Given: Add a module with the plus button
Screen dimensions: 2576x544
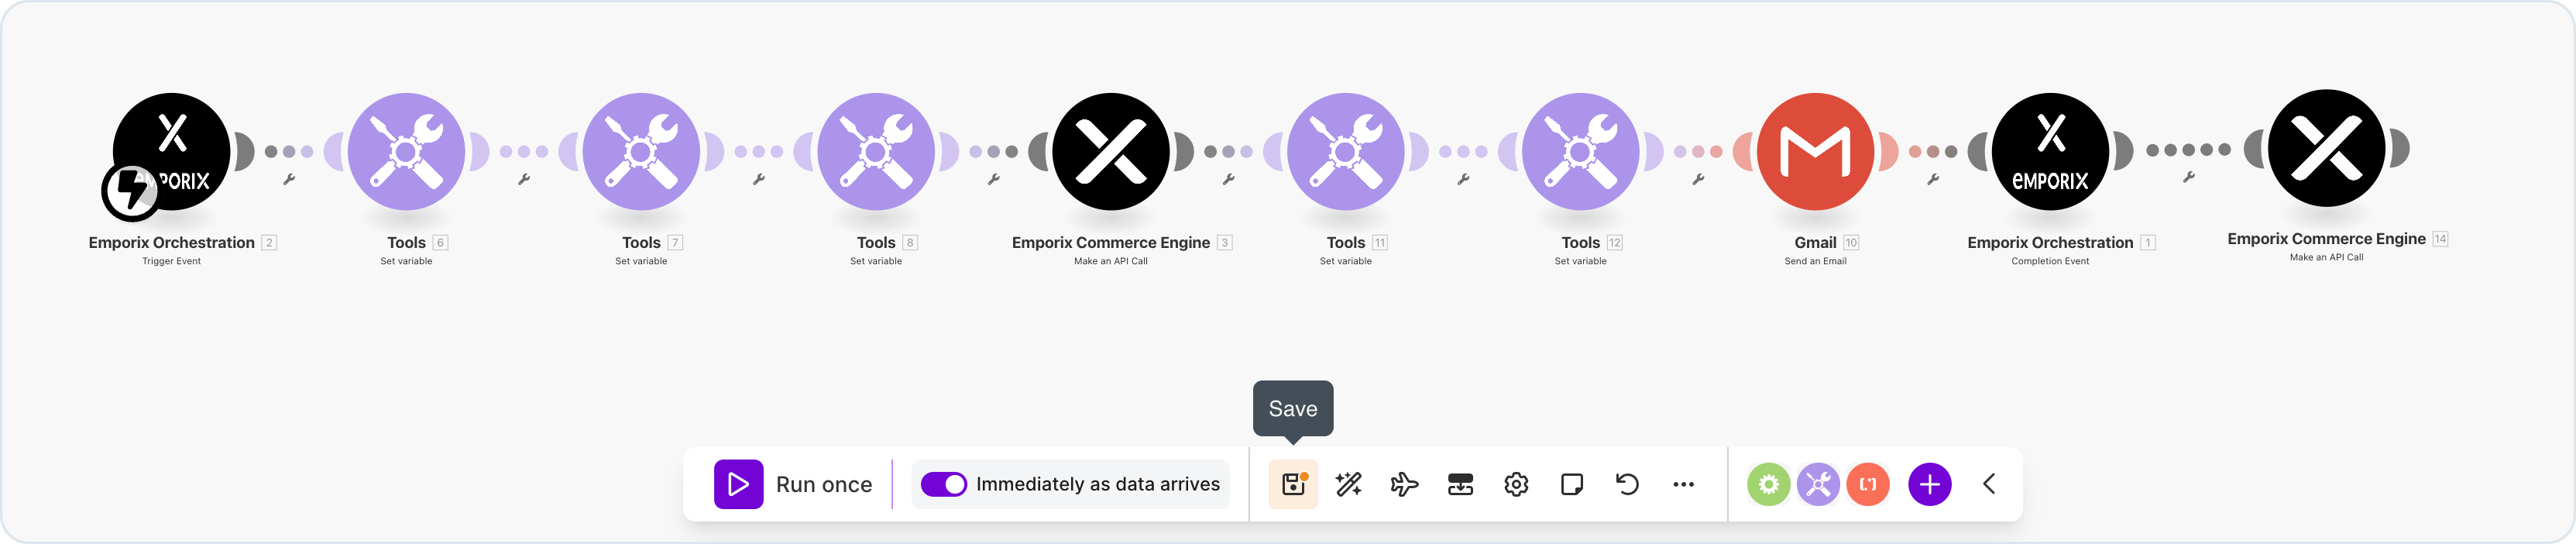Looking at the screenshot, I should (x=1929, y=484).
